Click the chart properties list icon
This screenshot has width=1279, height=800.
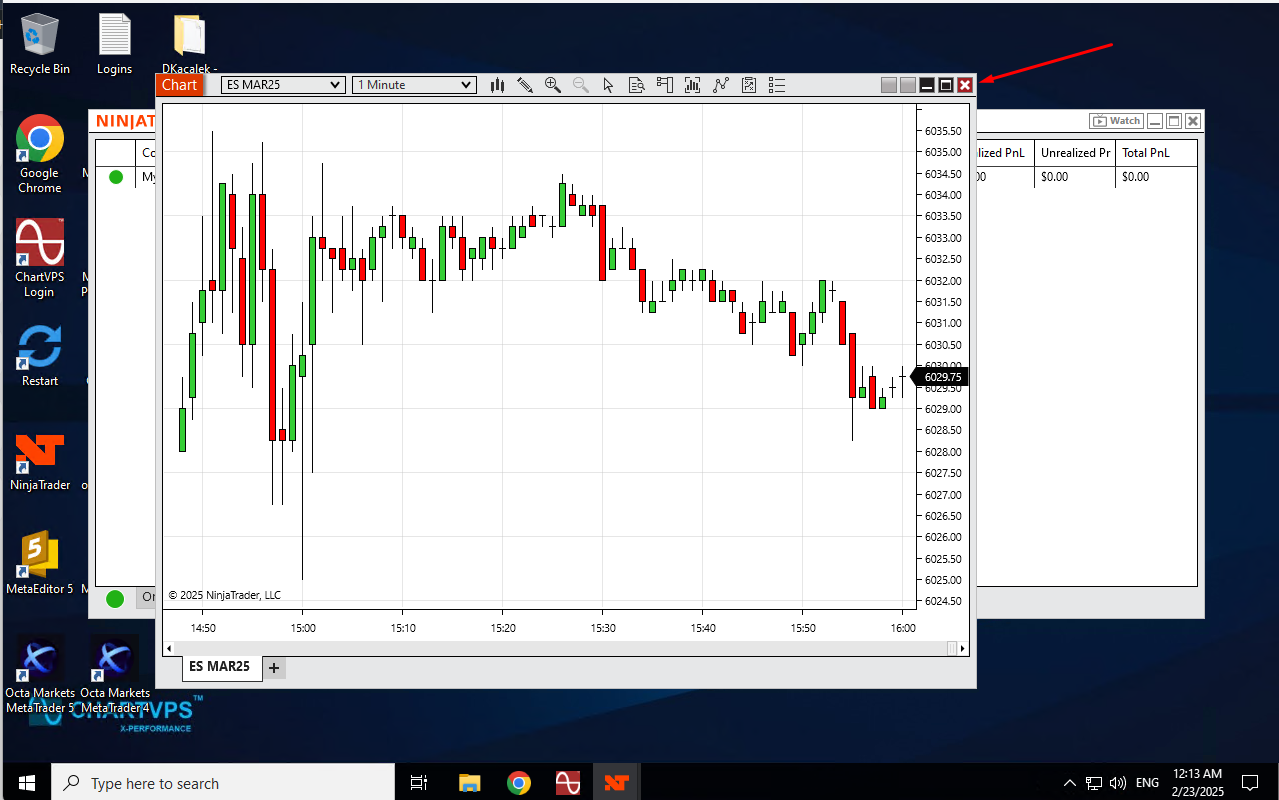click(x=777, y=85)
